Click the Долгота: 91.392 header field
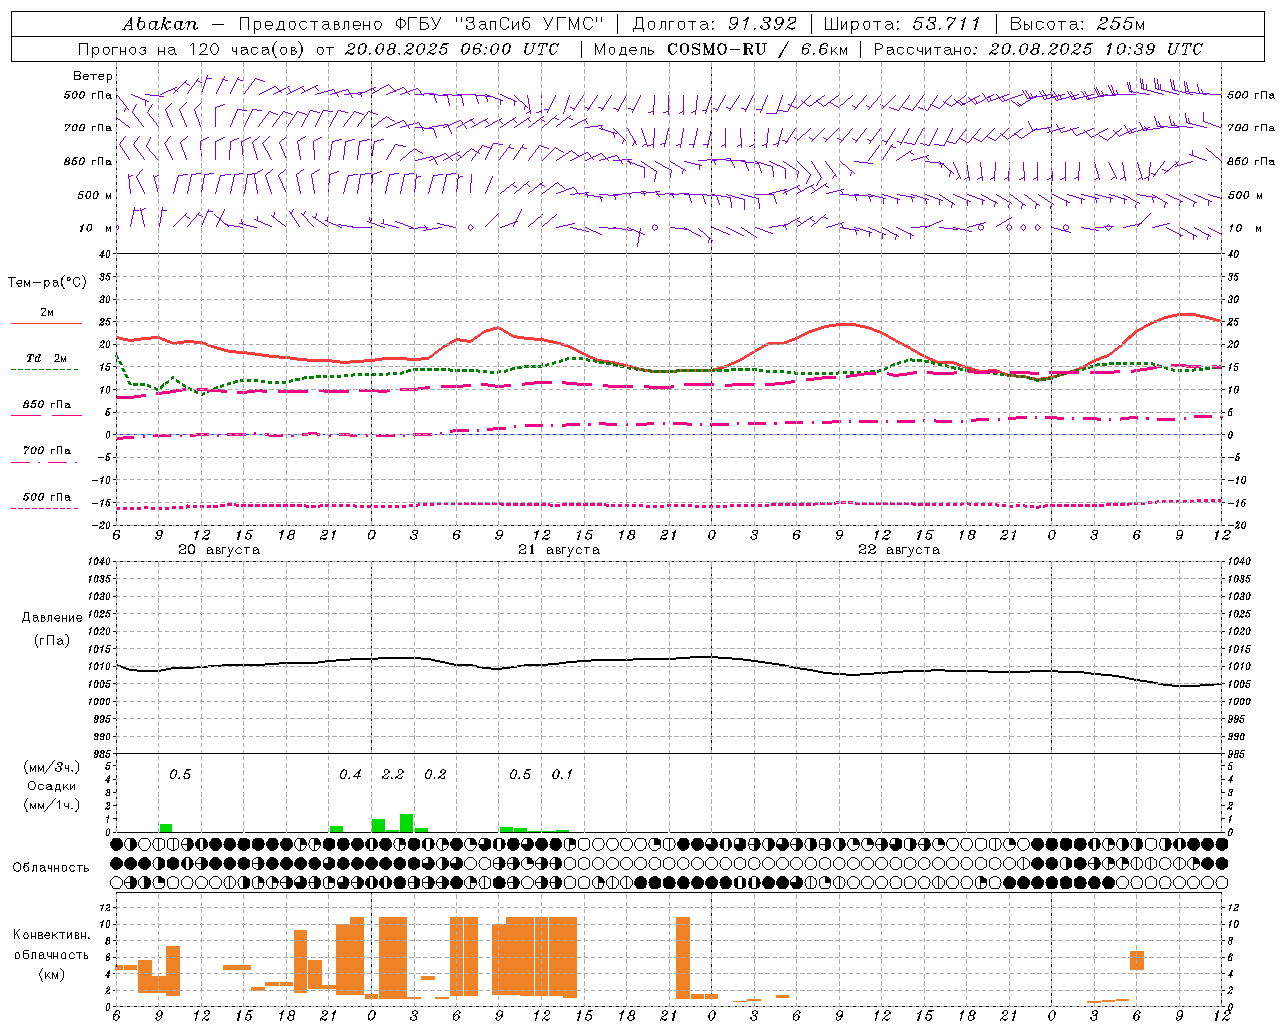Screen dimensions: 1280x1024 714,23
